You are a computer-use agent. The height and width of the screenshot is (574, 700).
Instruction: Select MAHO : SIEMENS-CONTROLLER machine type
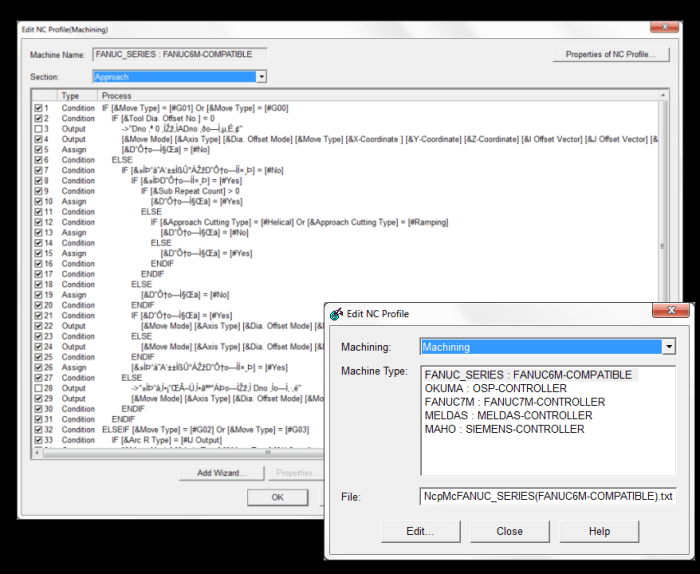coord(504,429)
